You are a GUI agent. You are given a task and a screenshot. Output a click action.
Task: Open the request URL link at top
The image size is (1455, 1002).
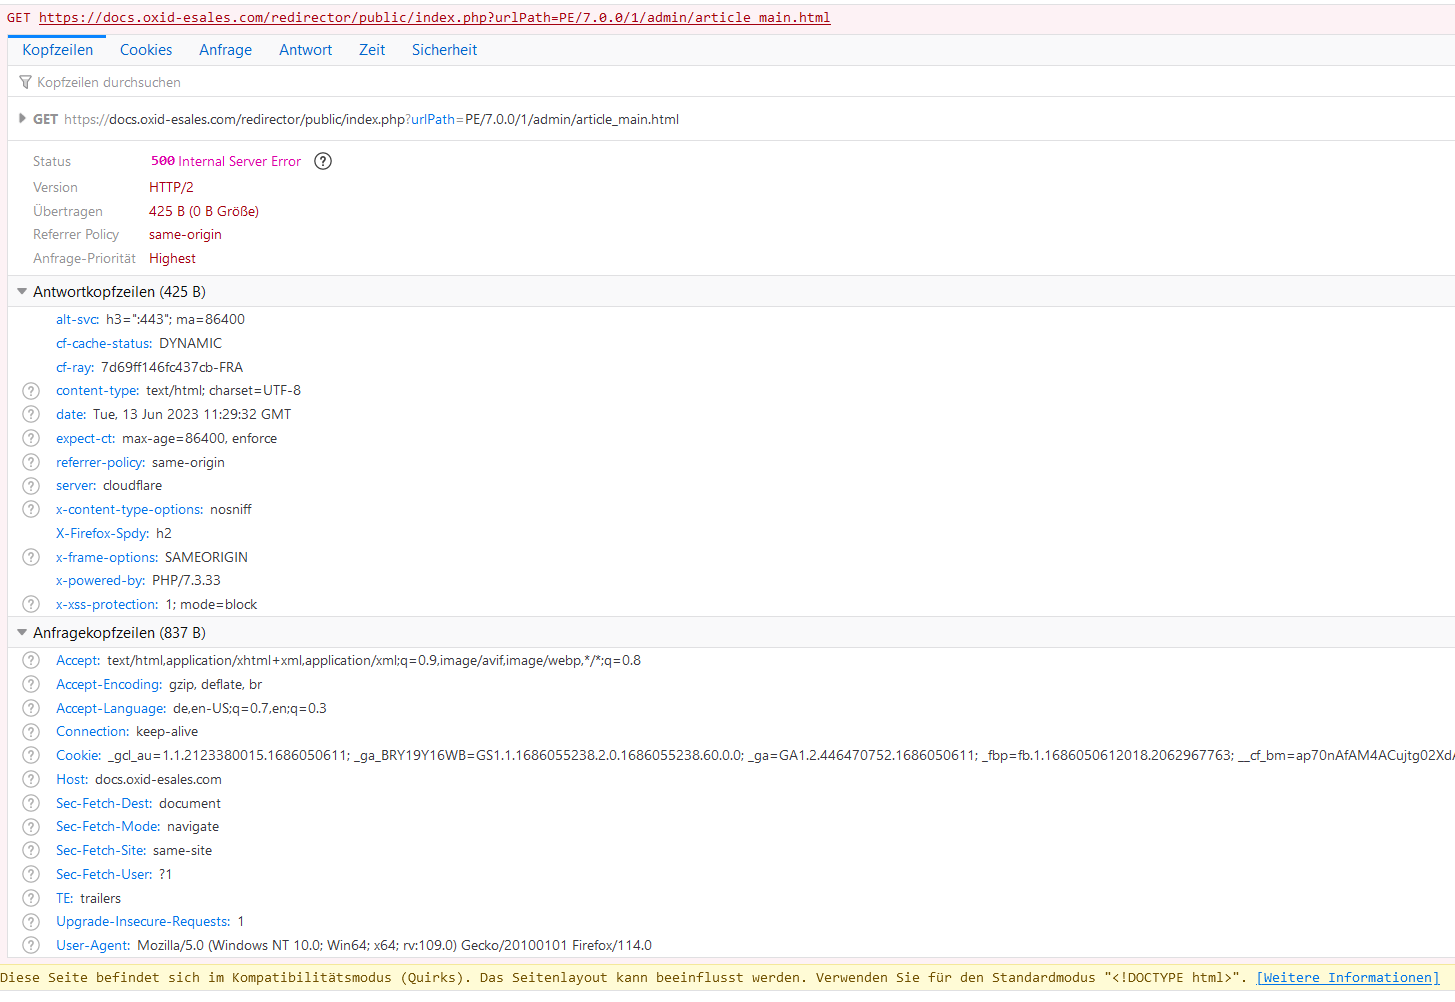click(x=434, y=17)
